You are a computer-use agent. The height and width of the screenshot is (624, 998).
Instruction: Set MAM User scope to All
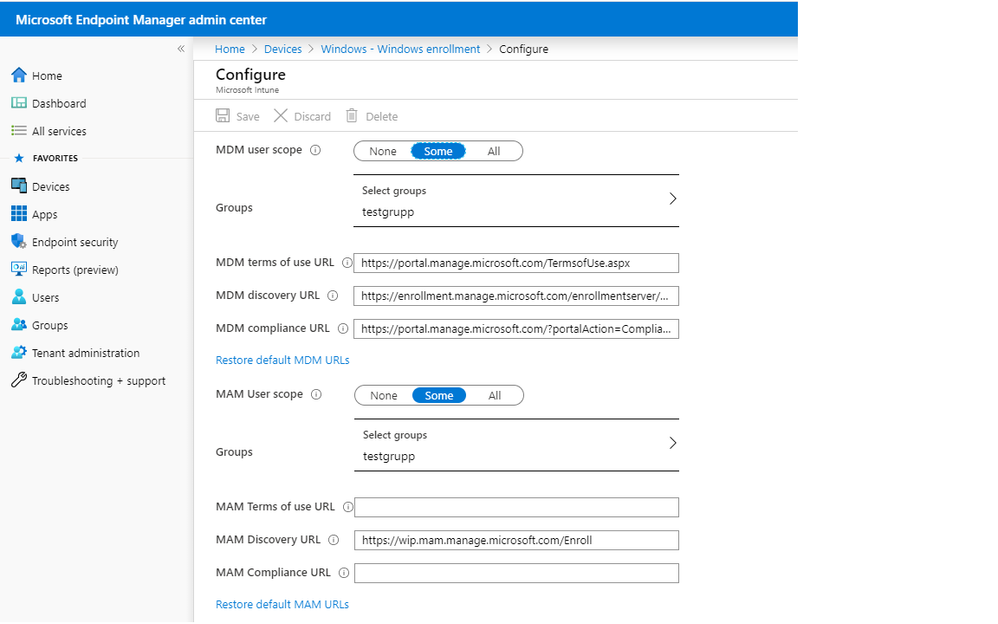(x=495, y=396)
